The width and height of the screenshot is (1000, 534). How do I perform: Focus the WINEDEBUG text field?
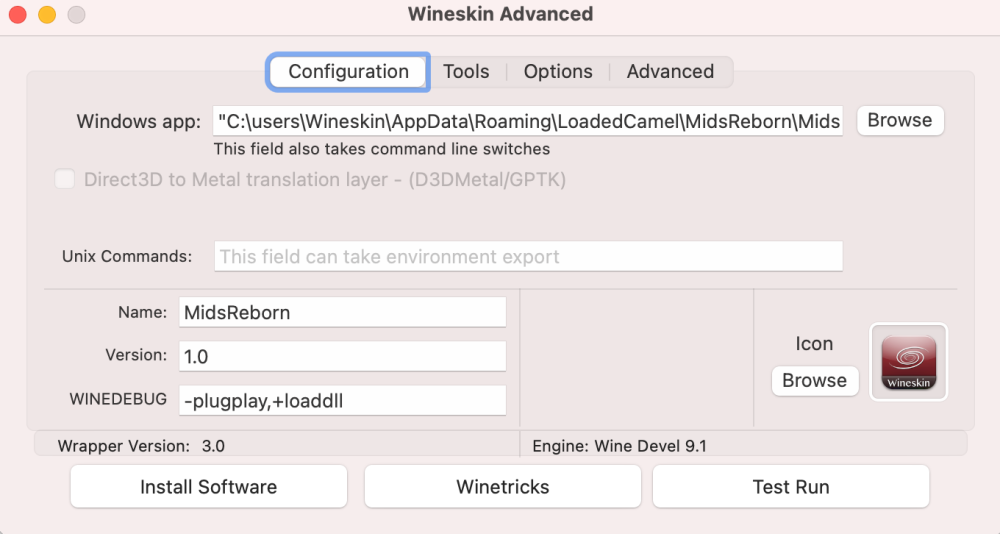[x=342, y=400]
